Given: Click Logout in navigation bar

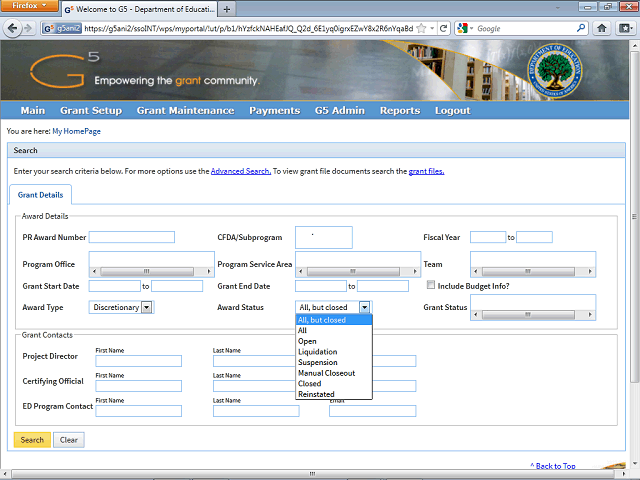Looking at the screenshot, I should click(x=453, y=111).
